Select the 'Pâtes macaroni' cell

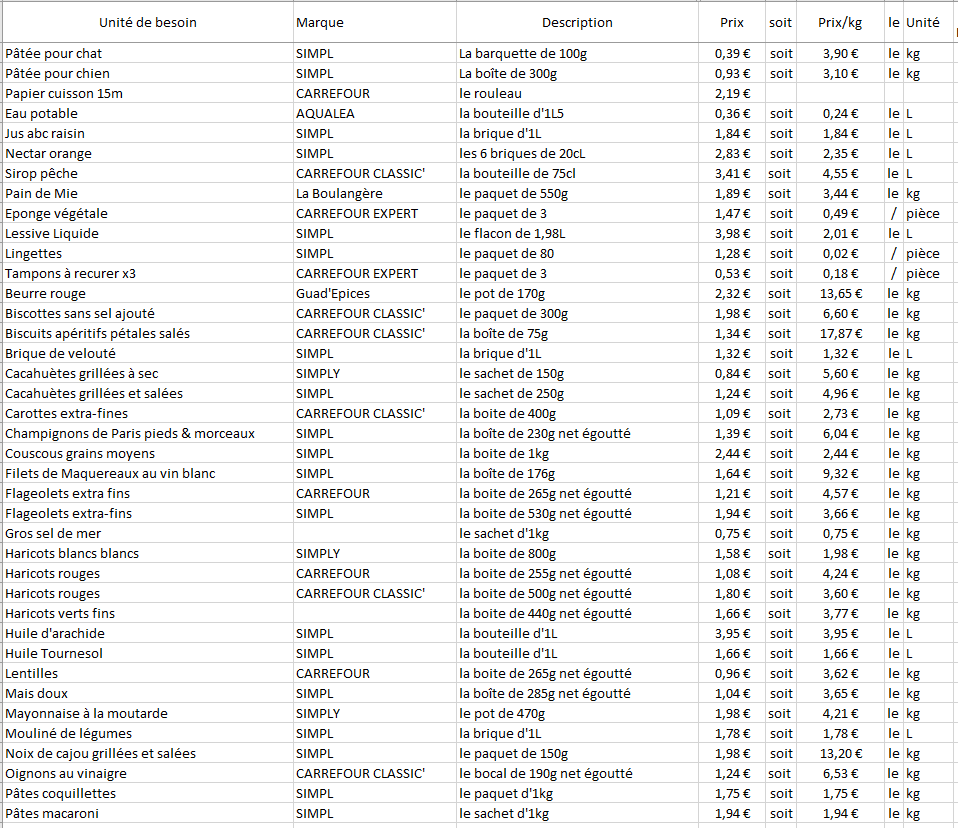(148, 814)
